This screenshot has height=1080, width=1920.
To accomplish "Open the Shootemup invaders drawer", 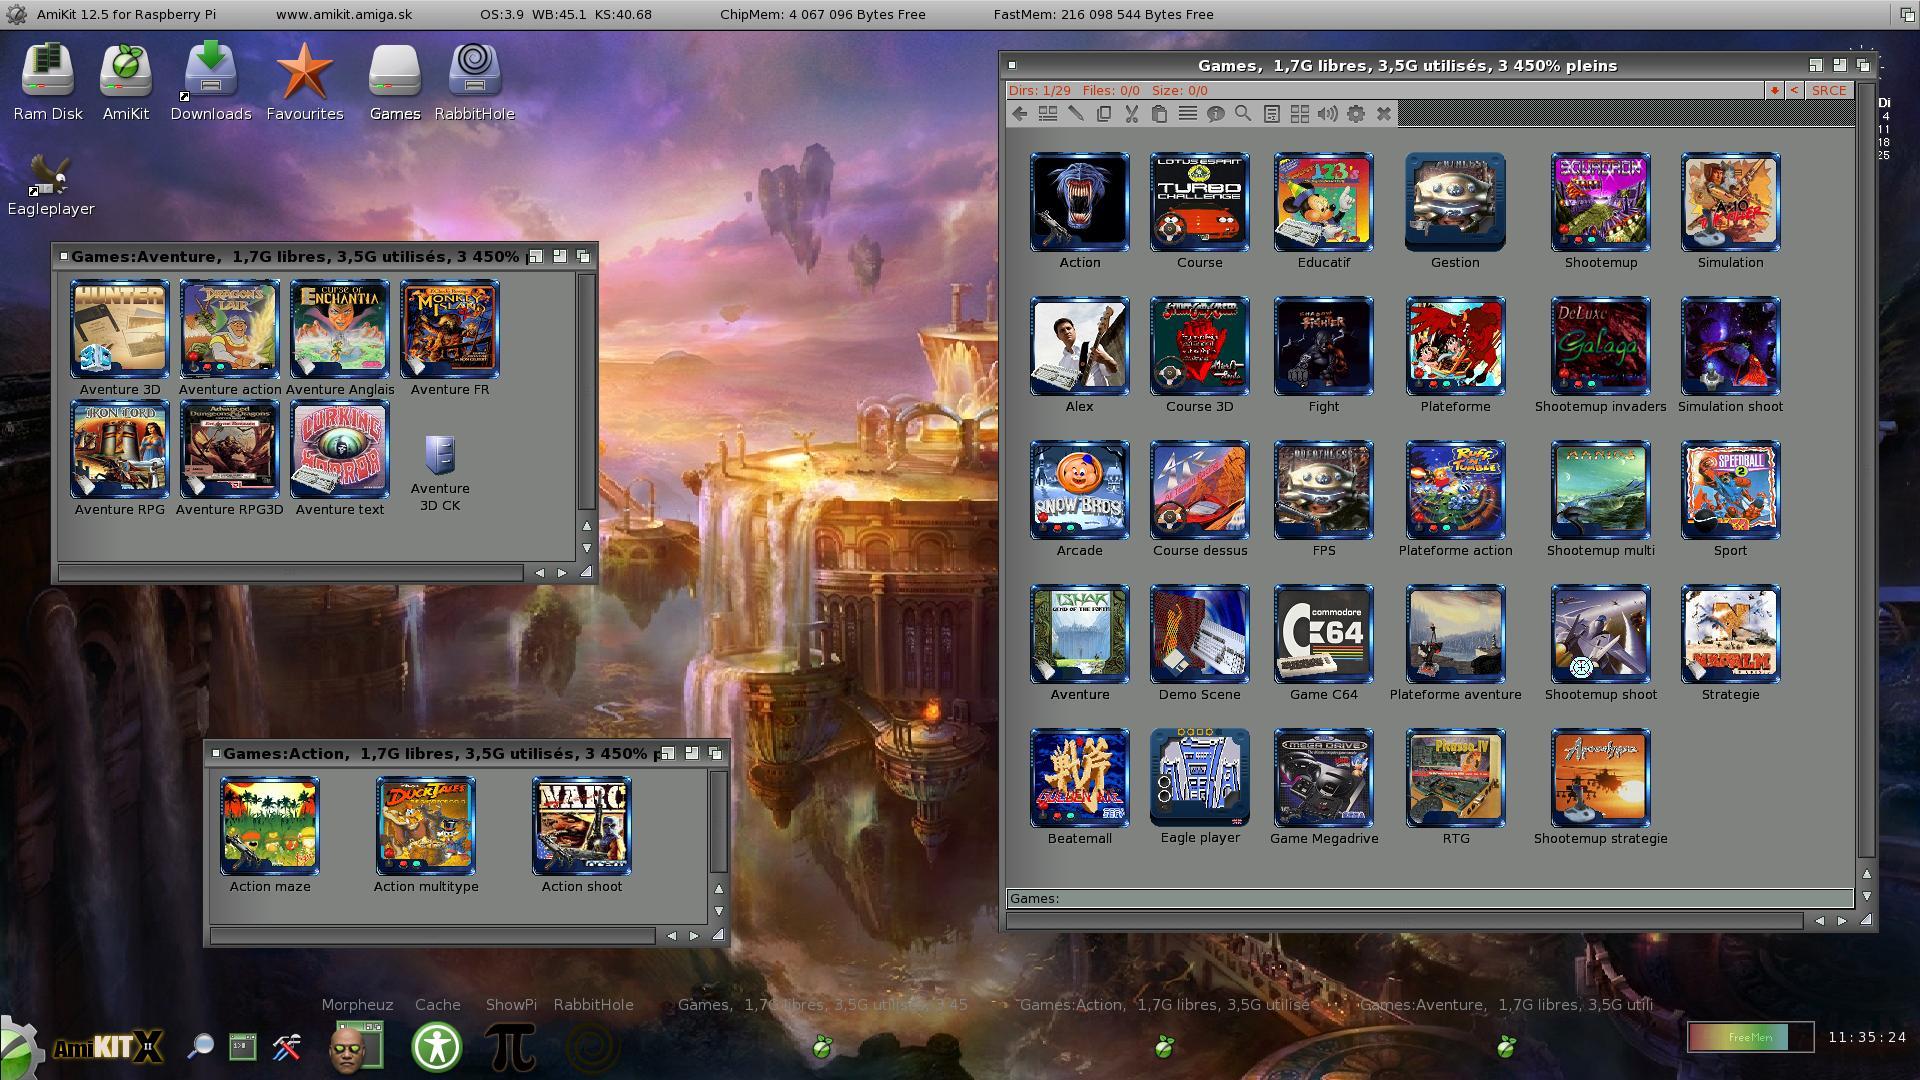I will point(1600,346).
